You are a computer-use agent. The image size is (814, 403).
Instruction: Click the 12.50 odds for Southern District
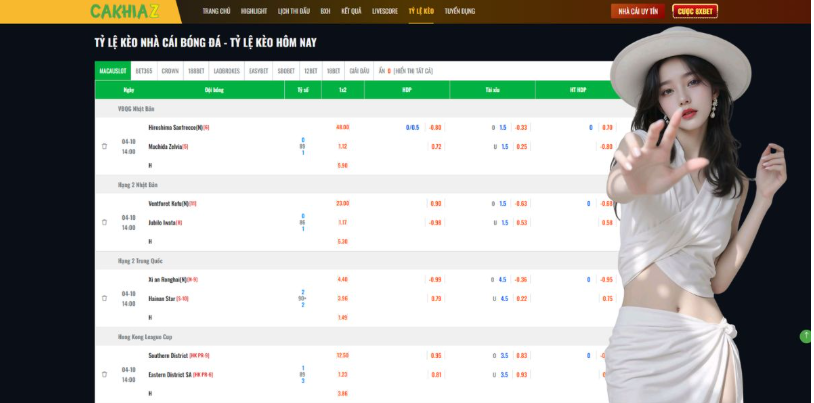pyautogui.click(x=343, y=356)
